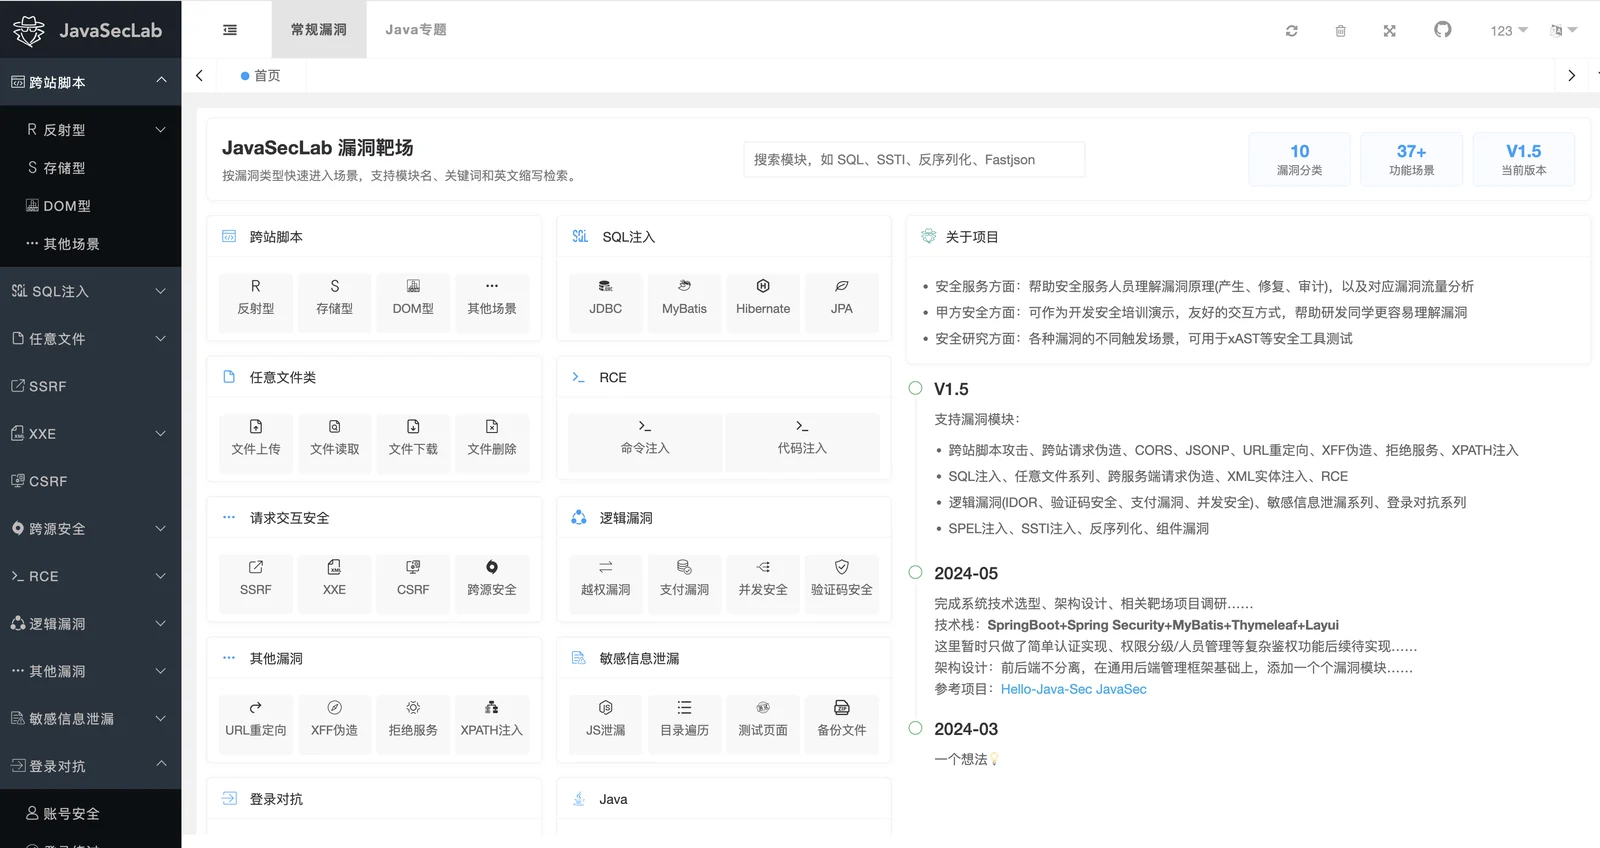Open the JS泄漏 card

pyautogui.click(x=606, y=723)
